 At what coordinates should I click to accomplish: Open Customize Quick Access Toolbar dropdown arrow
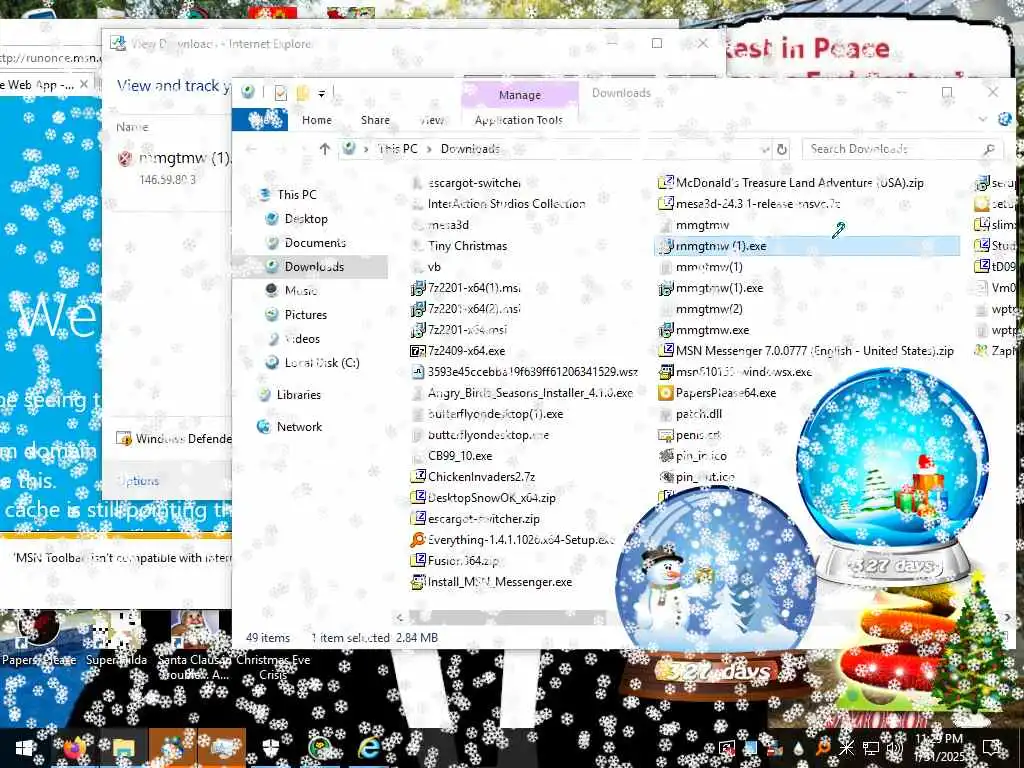pos(321,94)
